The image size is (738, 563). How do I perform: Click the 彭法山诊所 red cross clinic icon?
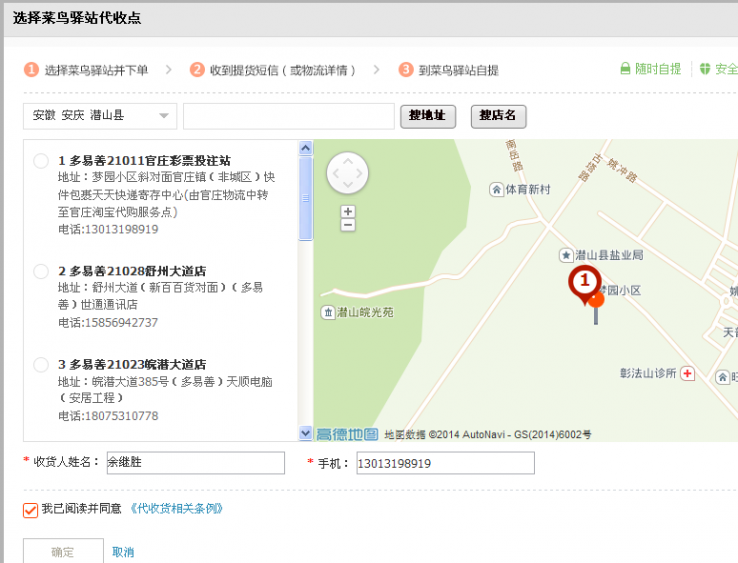pyautogui.click(x=688, y=374)
